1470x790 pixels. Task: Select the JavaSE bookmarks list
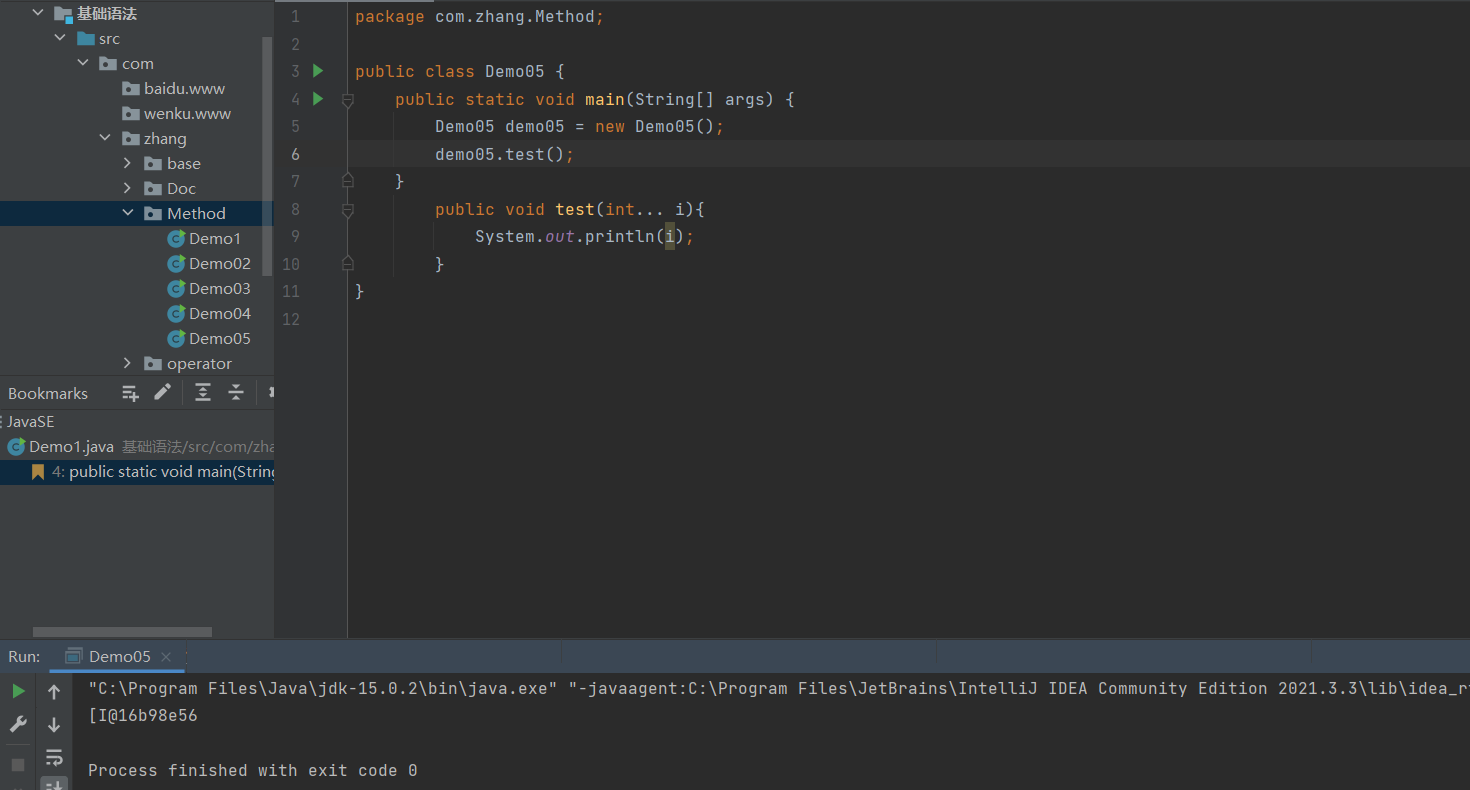30,421
